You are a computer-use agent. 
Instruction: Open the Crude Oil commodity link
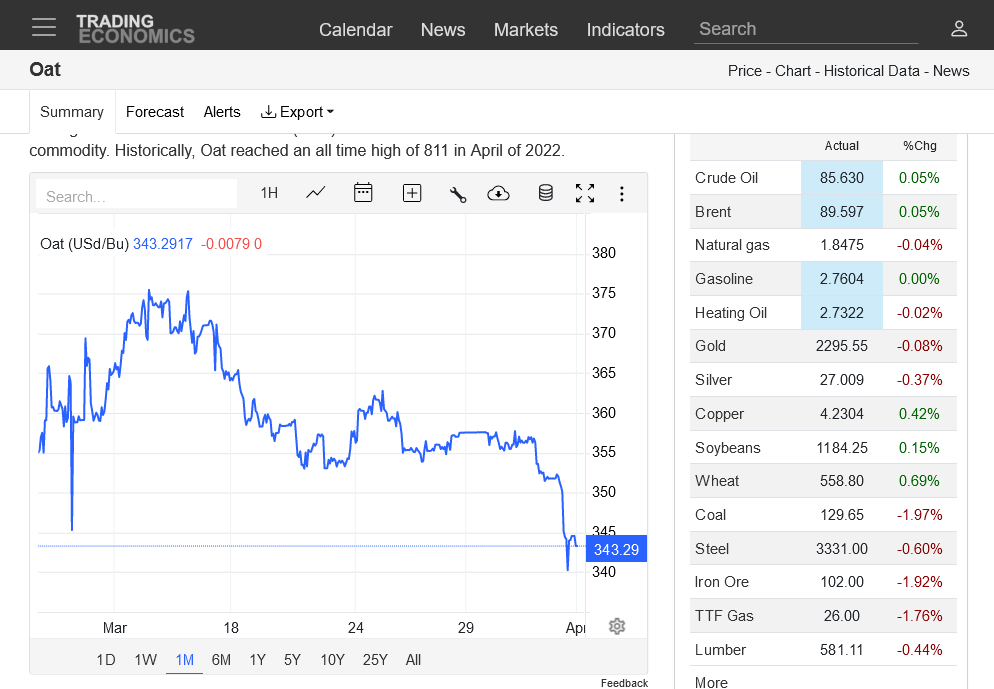point(726,177)
